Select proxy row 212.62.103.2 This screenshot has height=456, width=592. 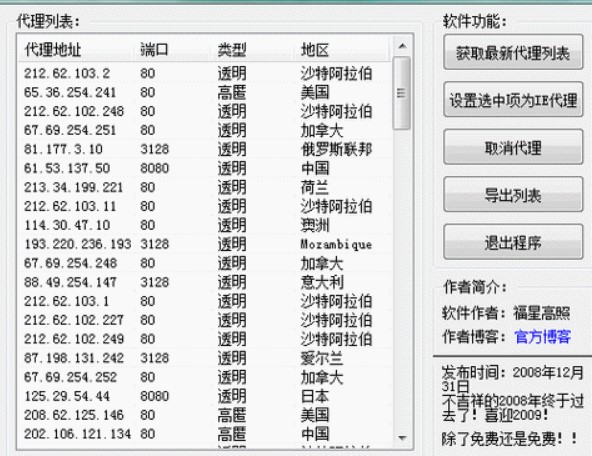[x=205, y=73]
